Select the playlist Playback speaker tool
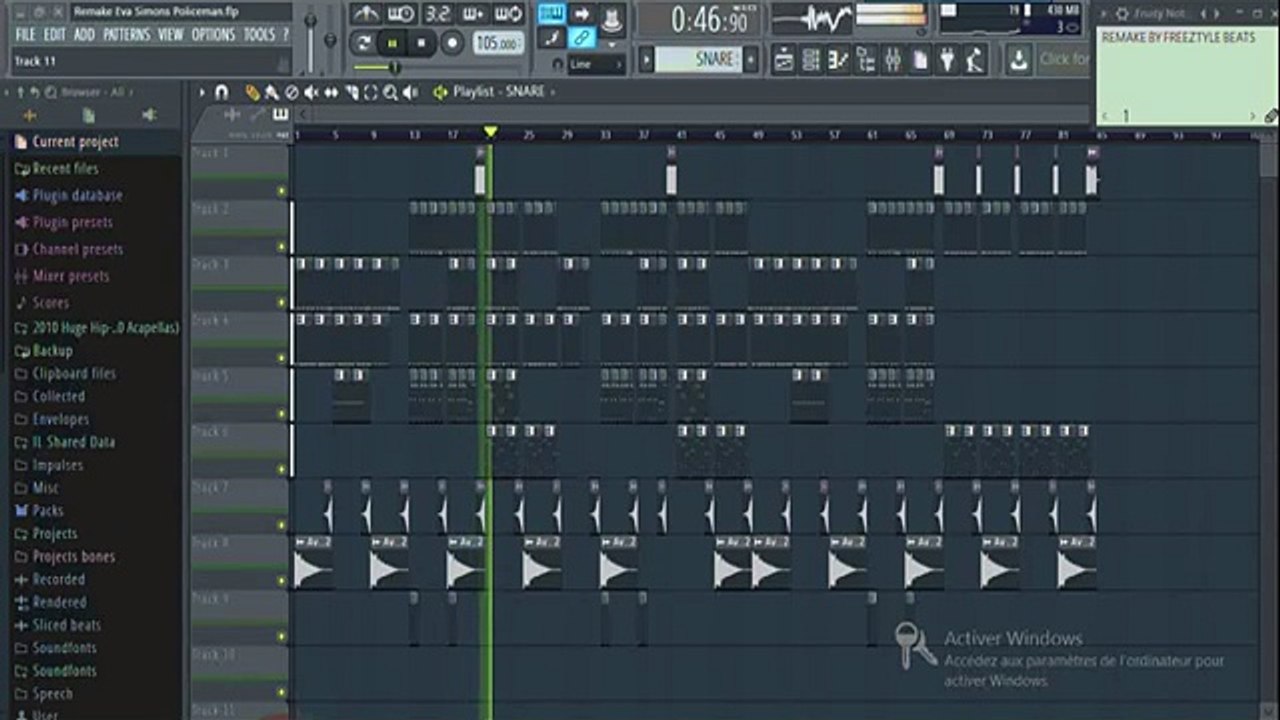The image size is (1280, 720). pyautogui.click(x=410, y=92)
